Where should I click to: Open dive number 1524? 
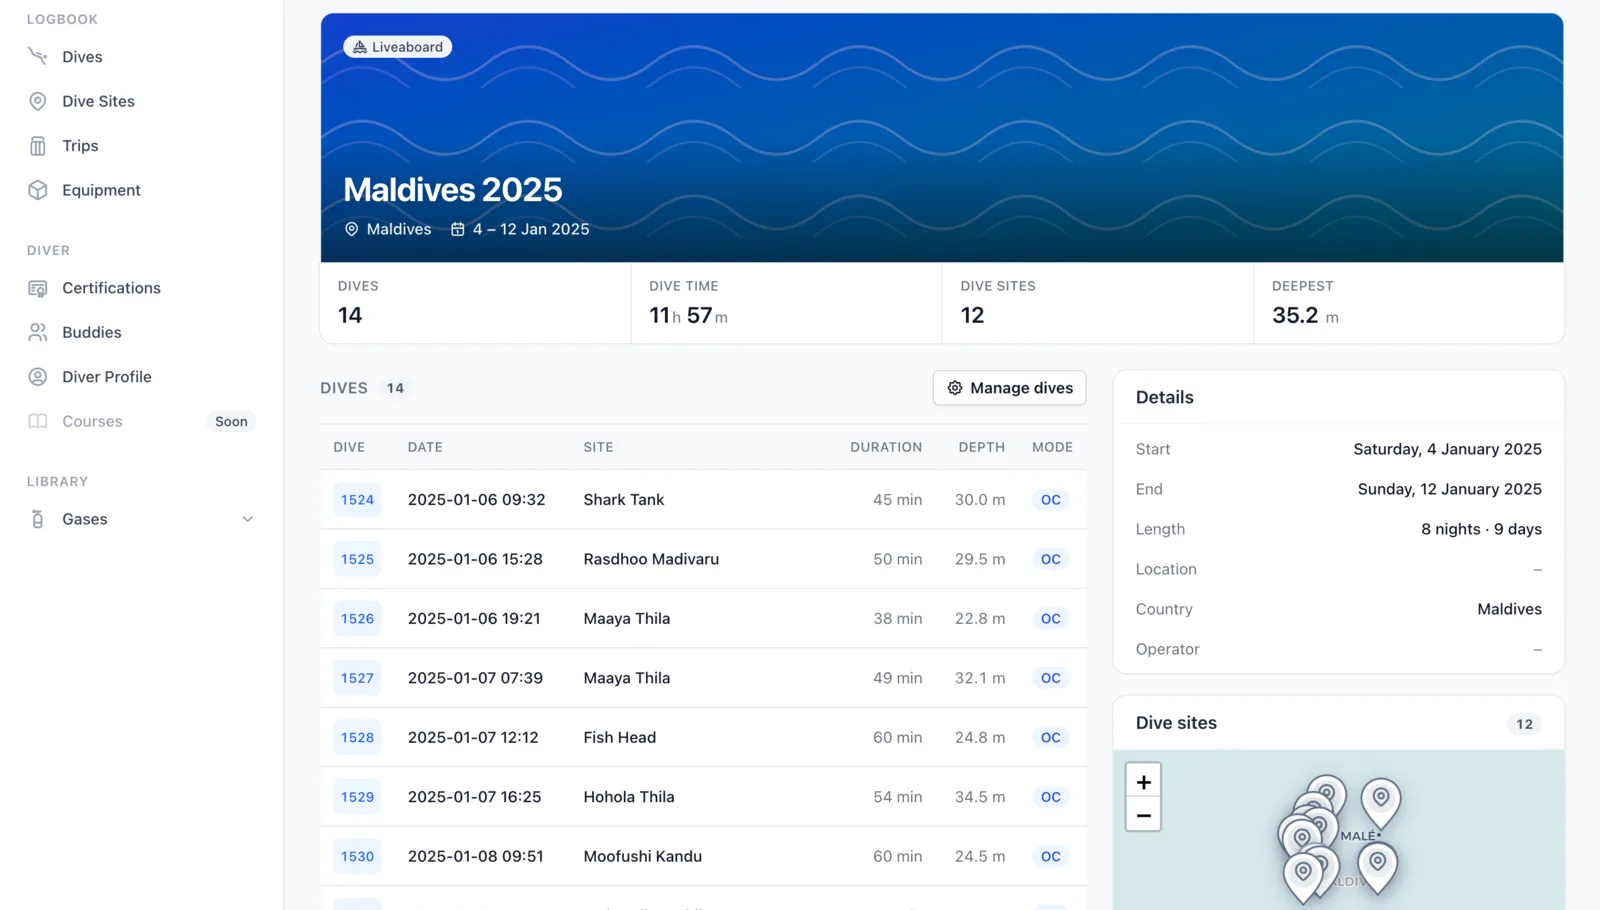tap(357, 500)
